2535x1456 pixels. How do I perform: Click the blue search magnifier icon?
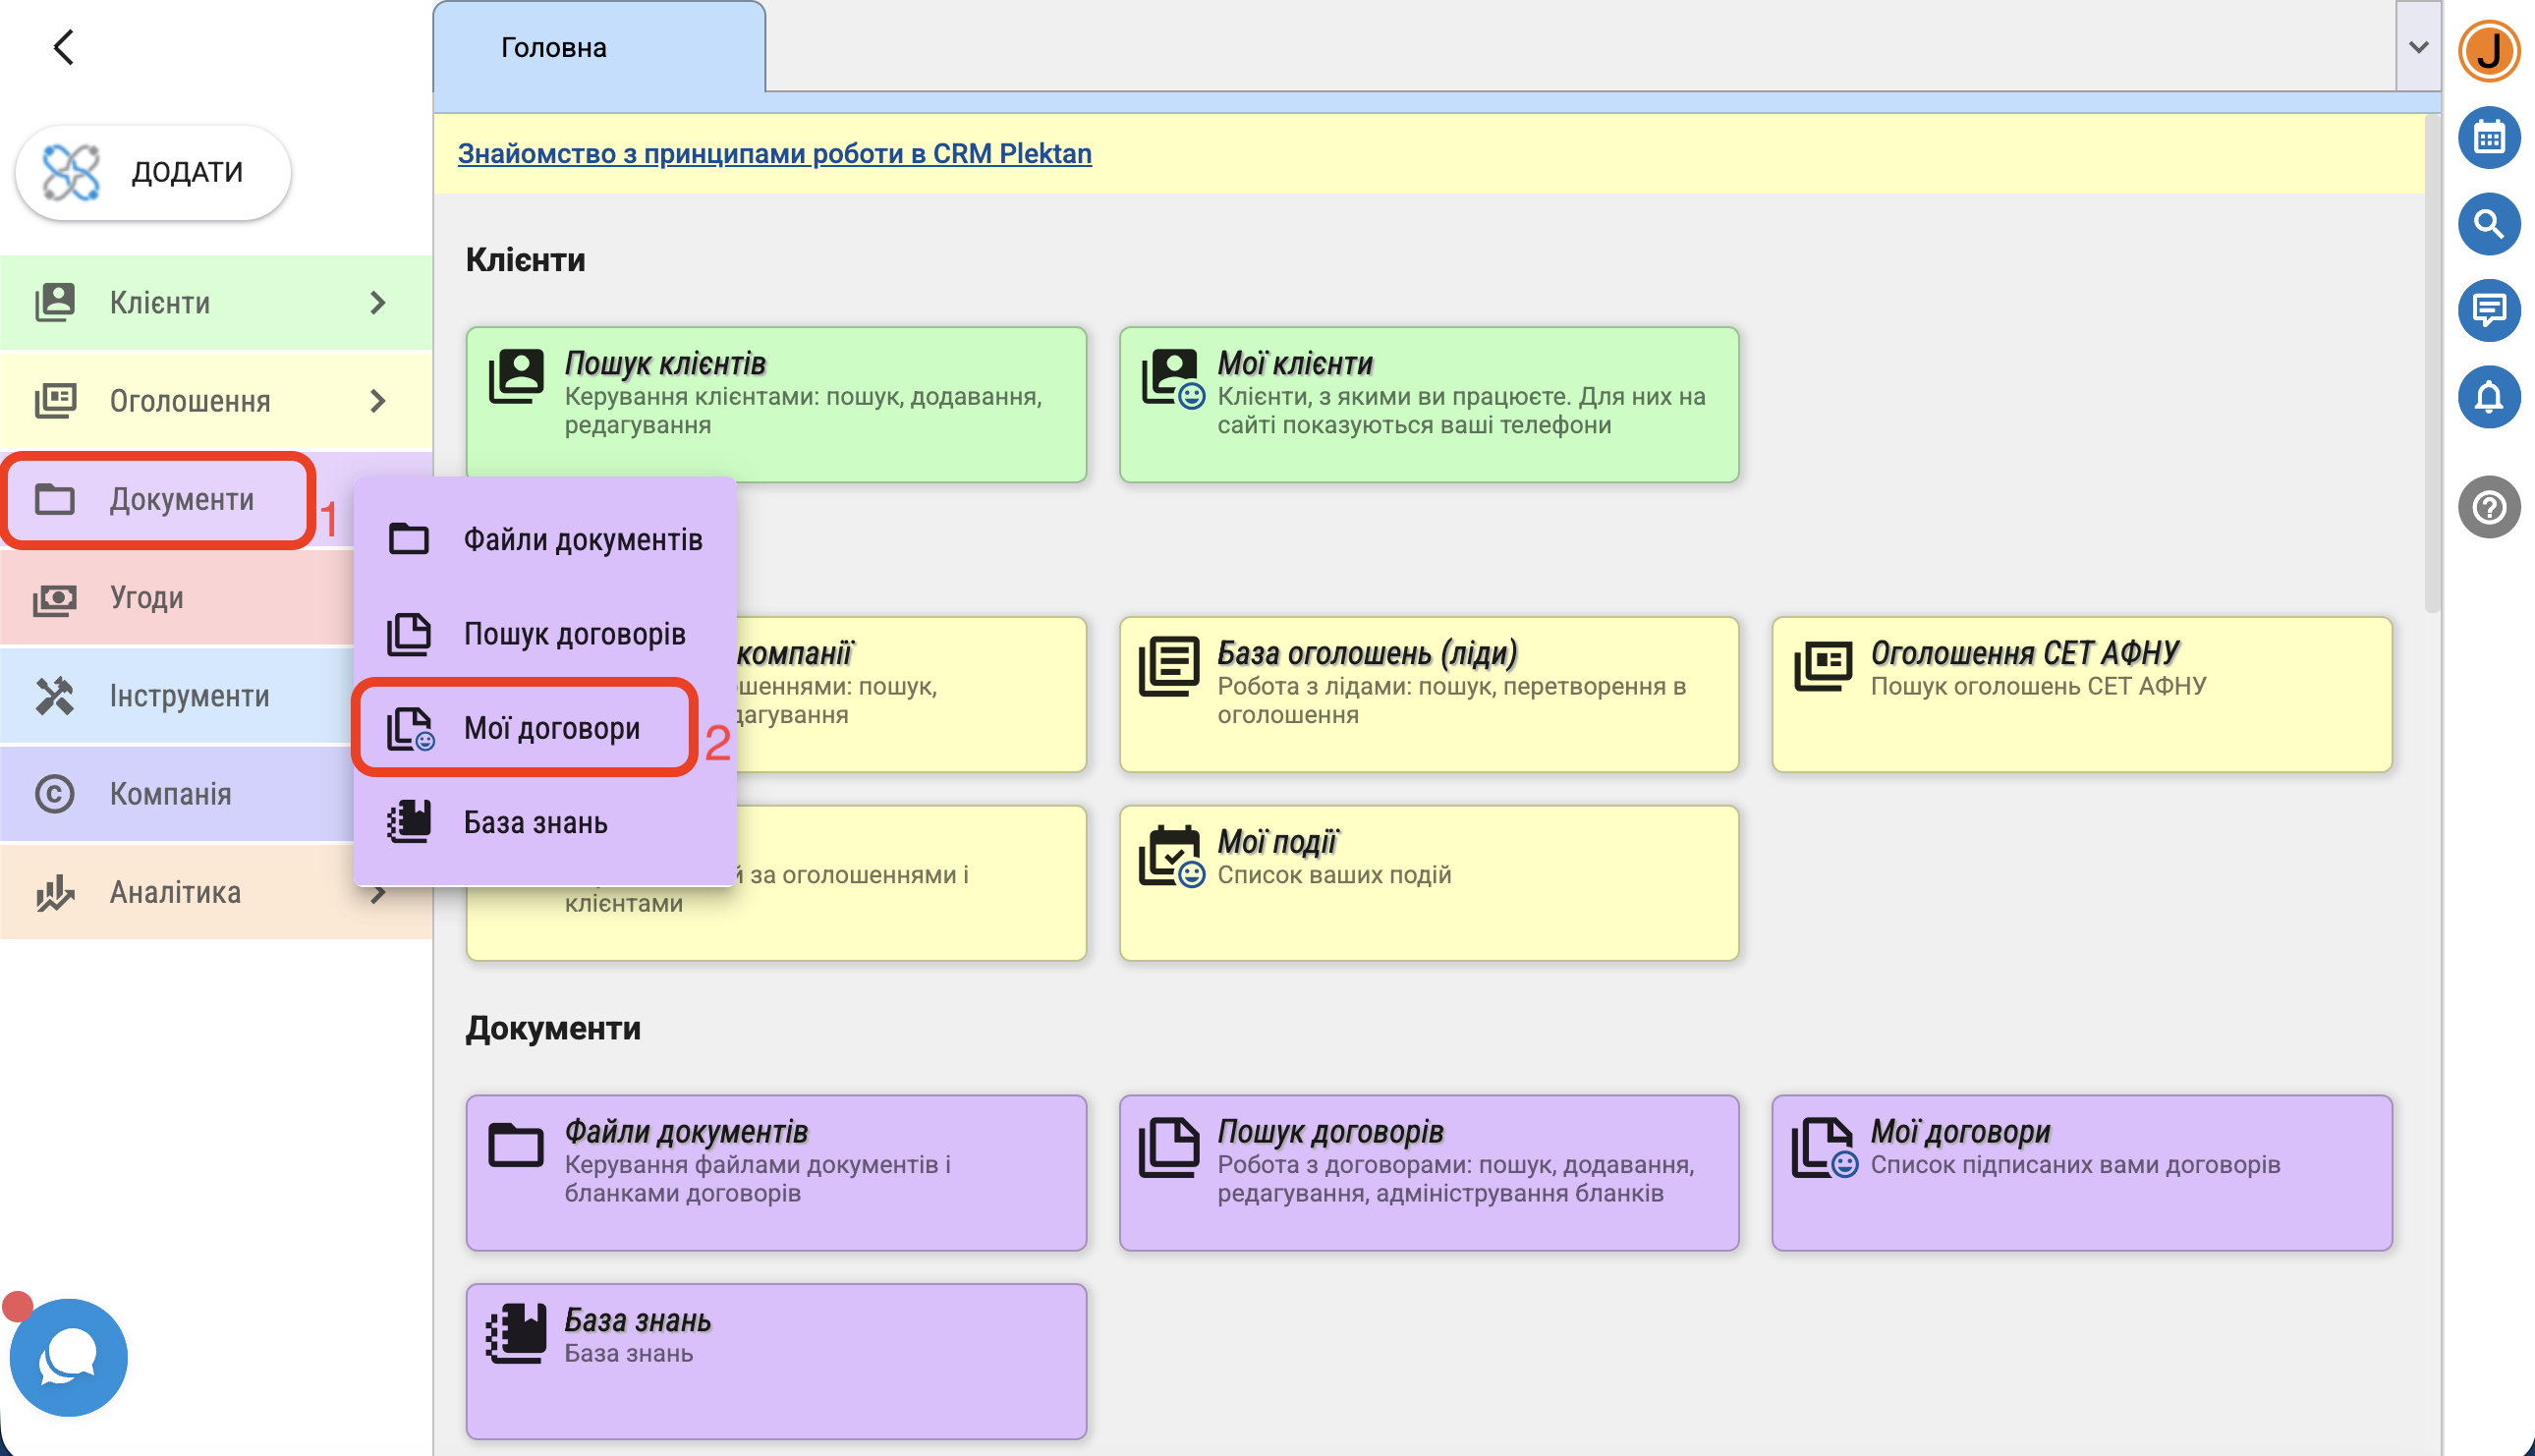click(x=2487, y=223)
